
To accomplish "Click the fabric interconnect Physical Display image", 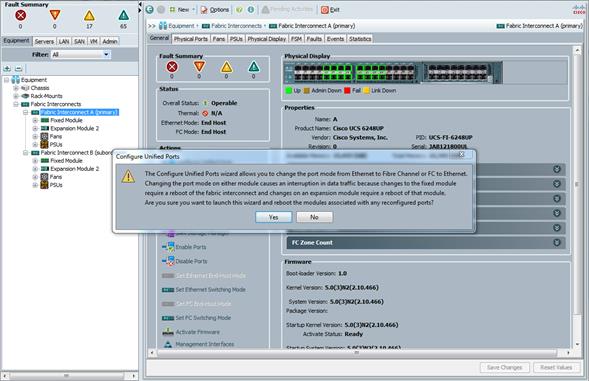I will tap(393, 72).
